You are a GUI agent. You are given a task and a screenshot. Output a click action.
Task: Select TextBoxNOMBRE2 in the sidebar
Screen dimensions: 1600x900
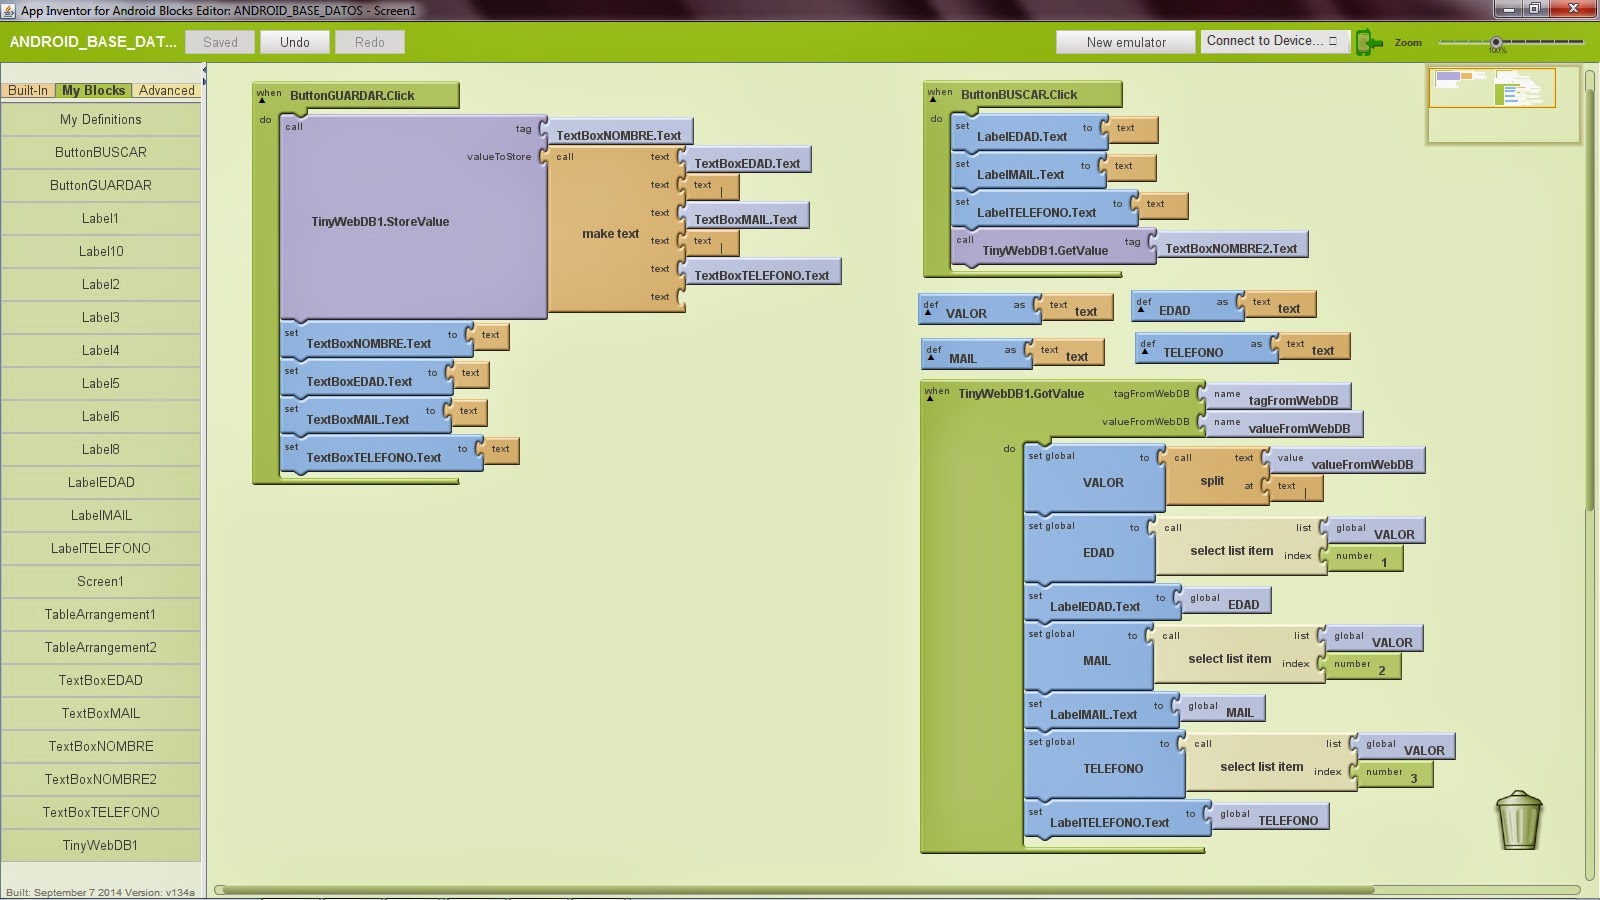click(x=100, y=779)
